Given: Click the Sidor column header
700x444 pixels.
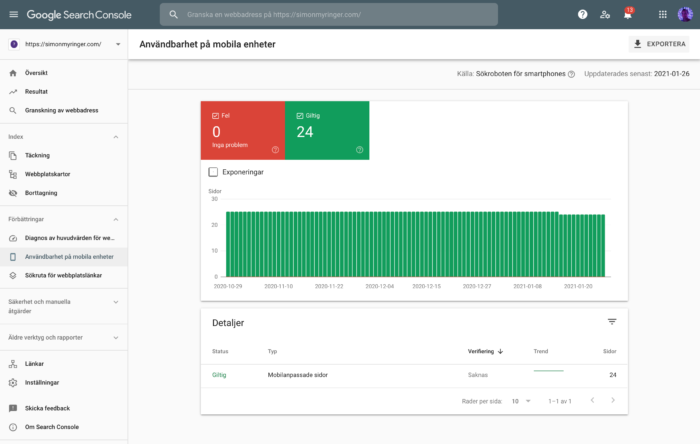Looking at the screenshot, I should 609,351.
